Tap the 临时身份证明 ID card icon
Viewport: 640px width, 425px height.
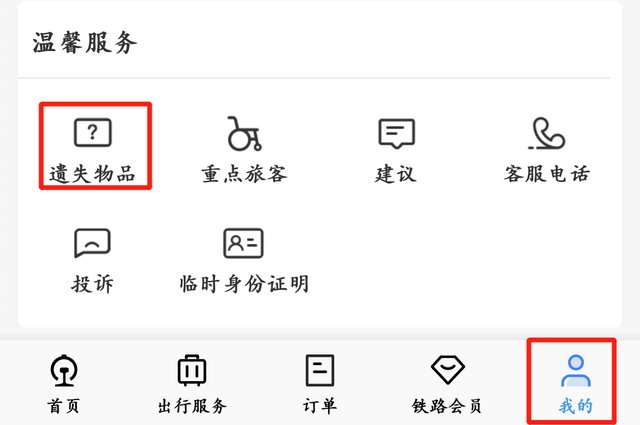[243, 243]
